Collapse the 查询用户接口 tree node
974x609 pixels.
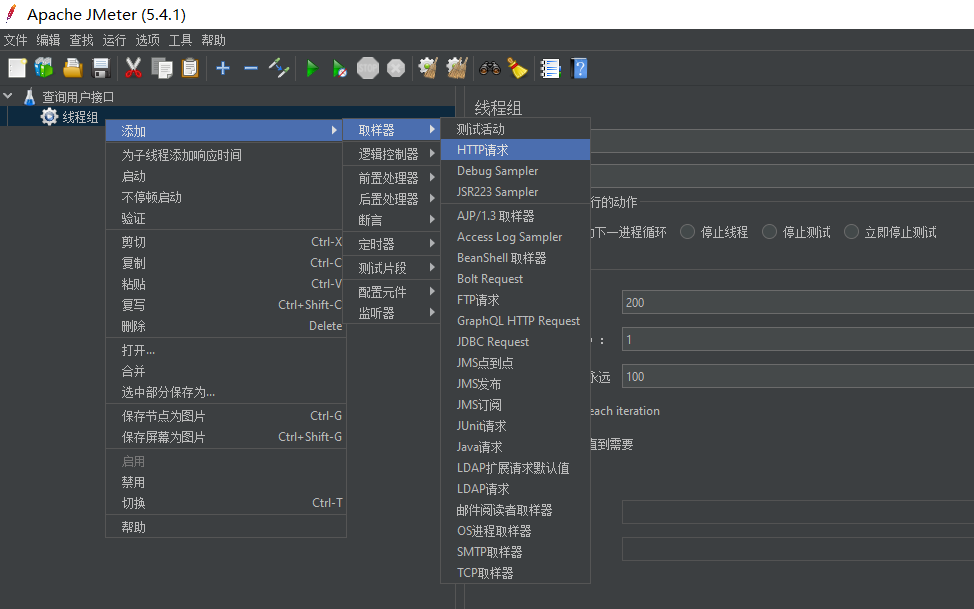tap(8, 96)
